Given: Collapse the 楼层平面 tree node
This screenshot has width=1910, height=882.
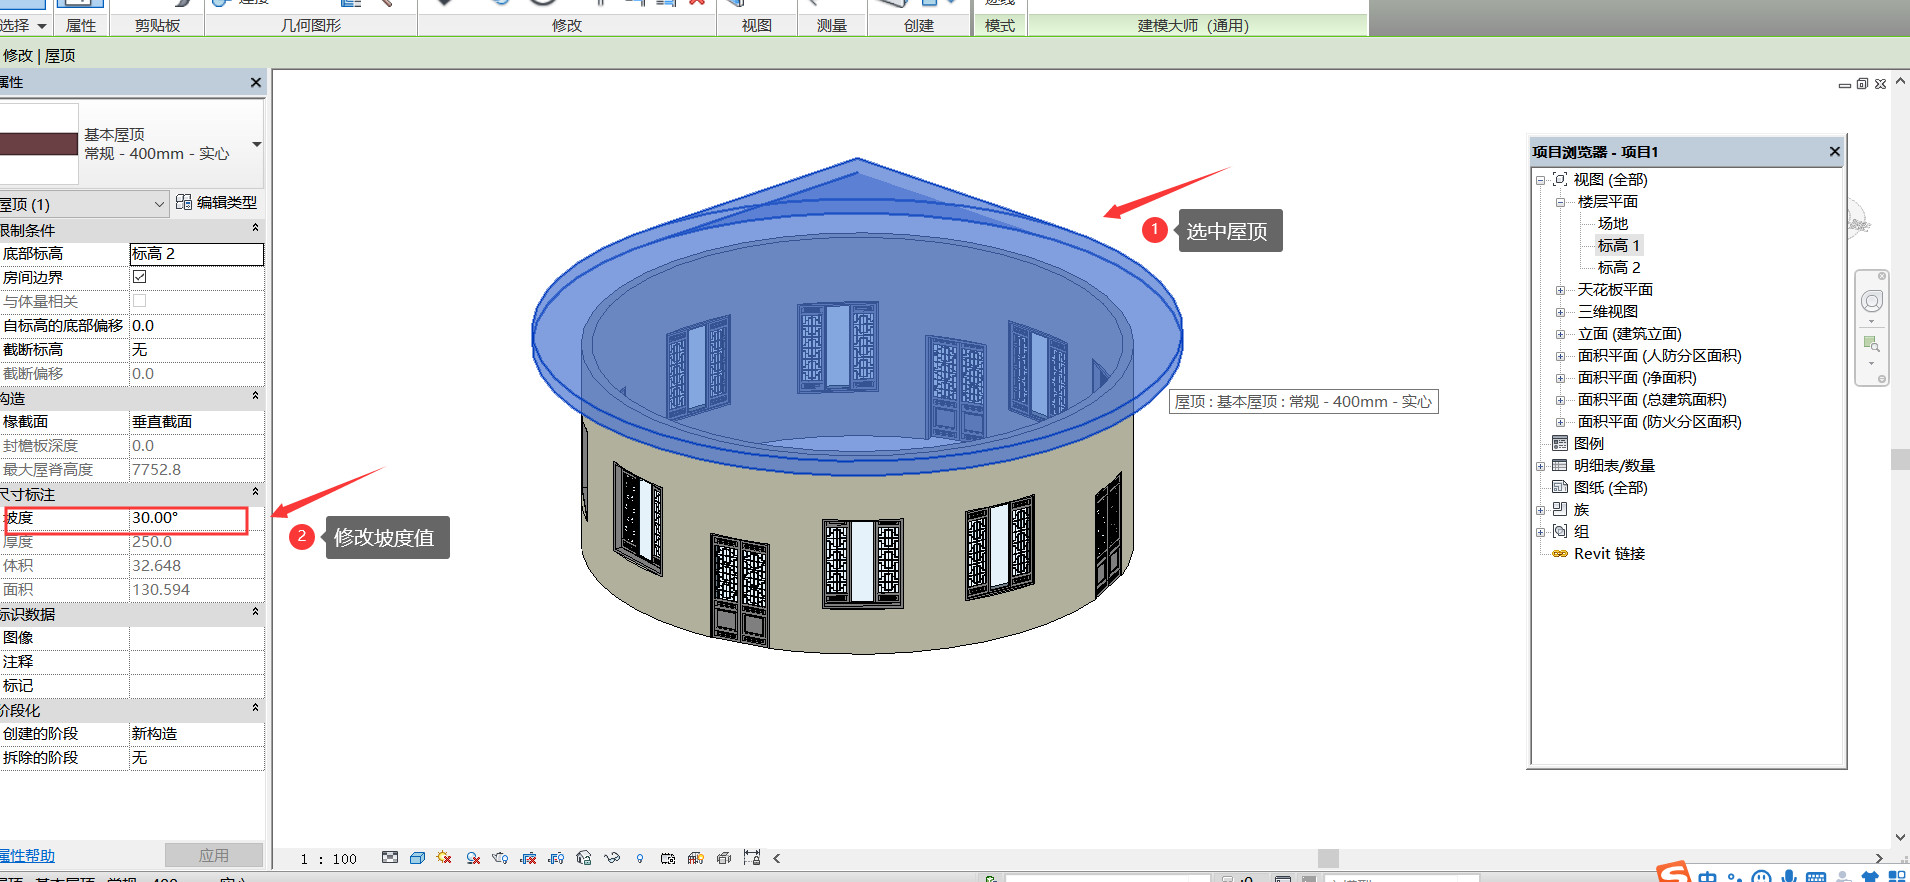Looking at the screenshot, I should coord(1560,202).
